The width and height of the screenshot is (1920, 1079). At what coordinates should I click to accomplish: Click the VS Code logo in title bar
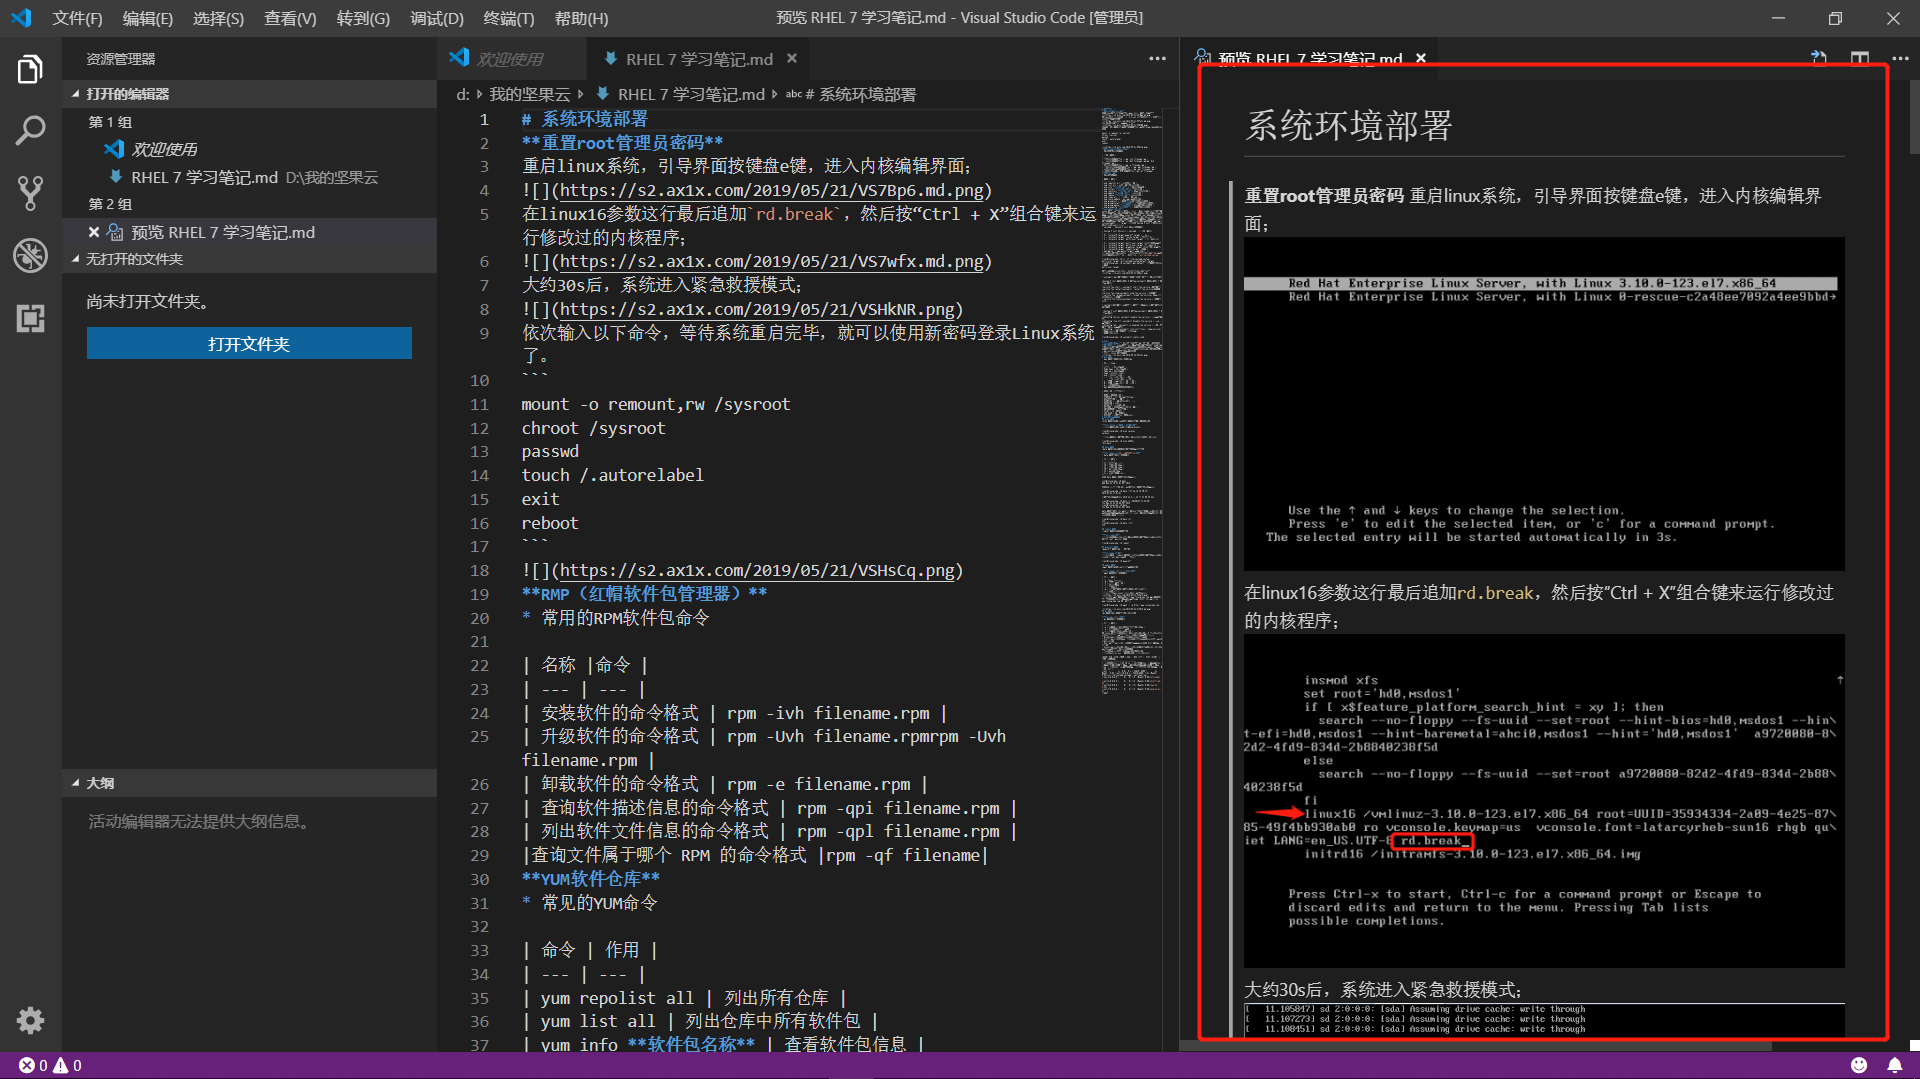22,18
